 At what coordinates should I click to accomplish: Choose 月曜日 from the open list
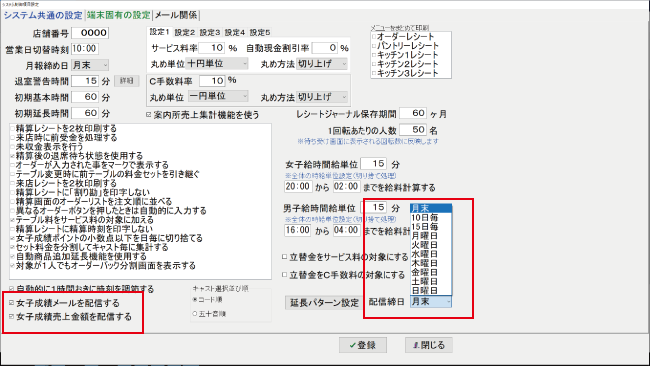(431, 236)
